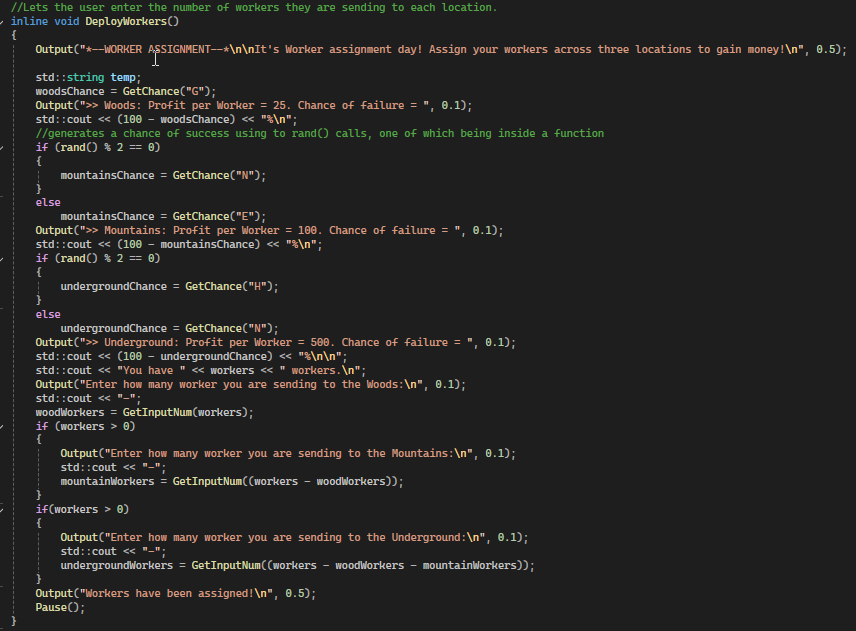
Task: Click the 'Pause();' call
Action: (x=60, y=608)
